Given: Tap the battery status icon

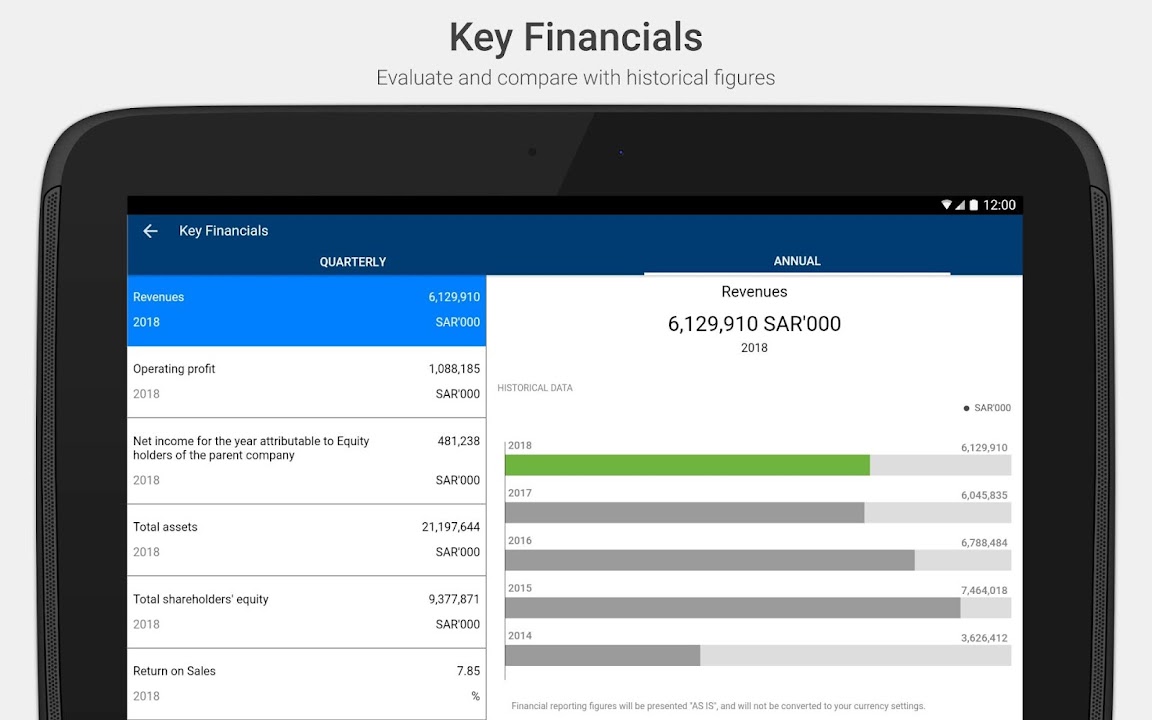Looking at the screenshot, I should (973, 205).
